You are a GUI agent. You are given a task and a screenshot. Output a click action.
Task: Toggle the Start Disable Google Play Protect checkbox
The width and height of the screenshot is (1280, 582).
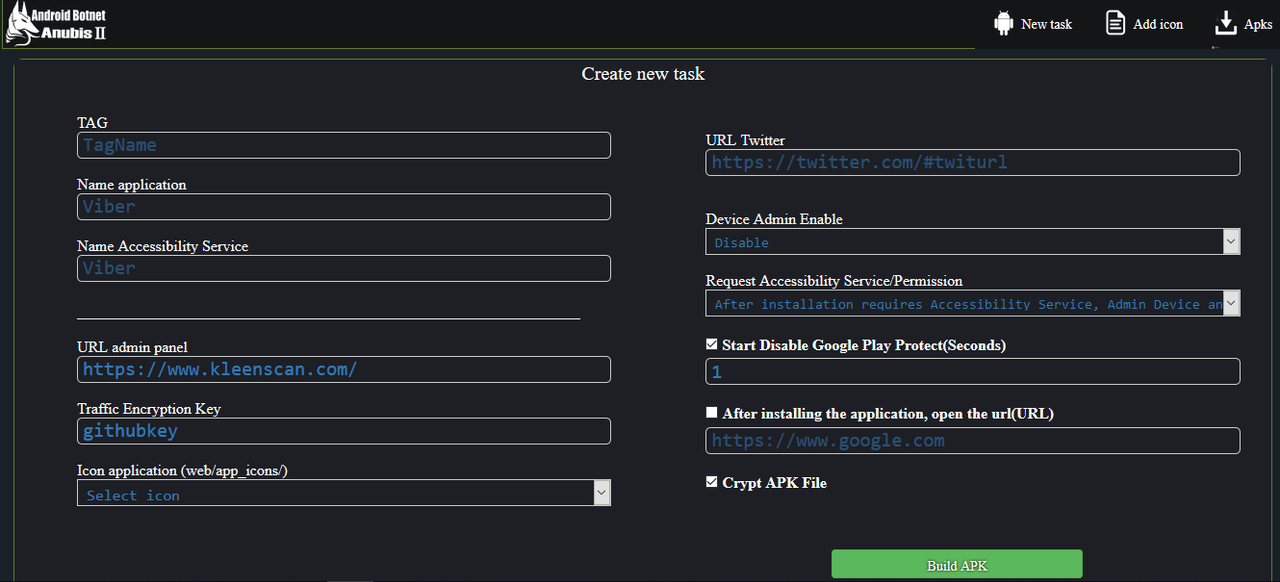click(x=712, y=344)
